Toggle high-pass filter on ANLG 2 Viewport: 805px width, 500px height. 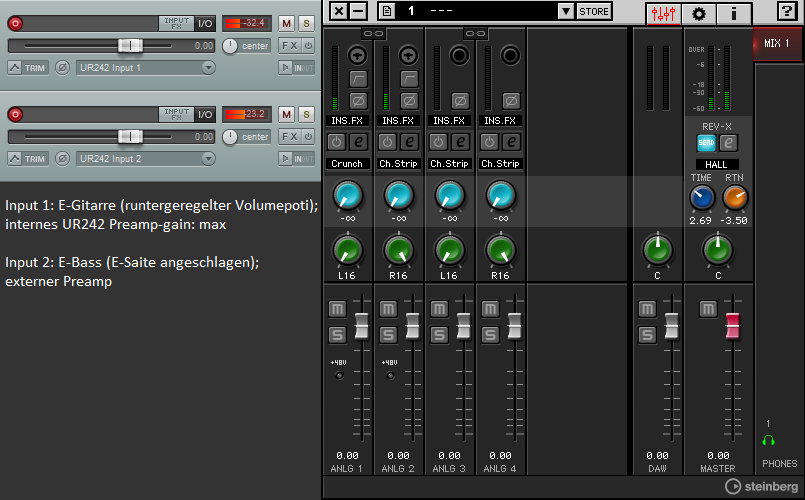(409, 79)
